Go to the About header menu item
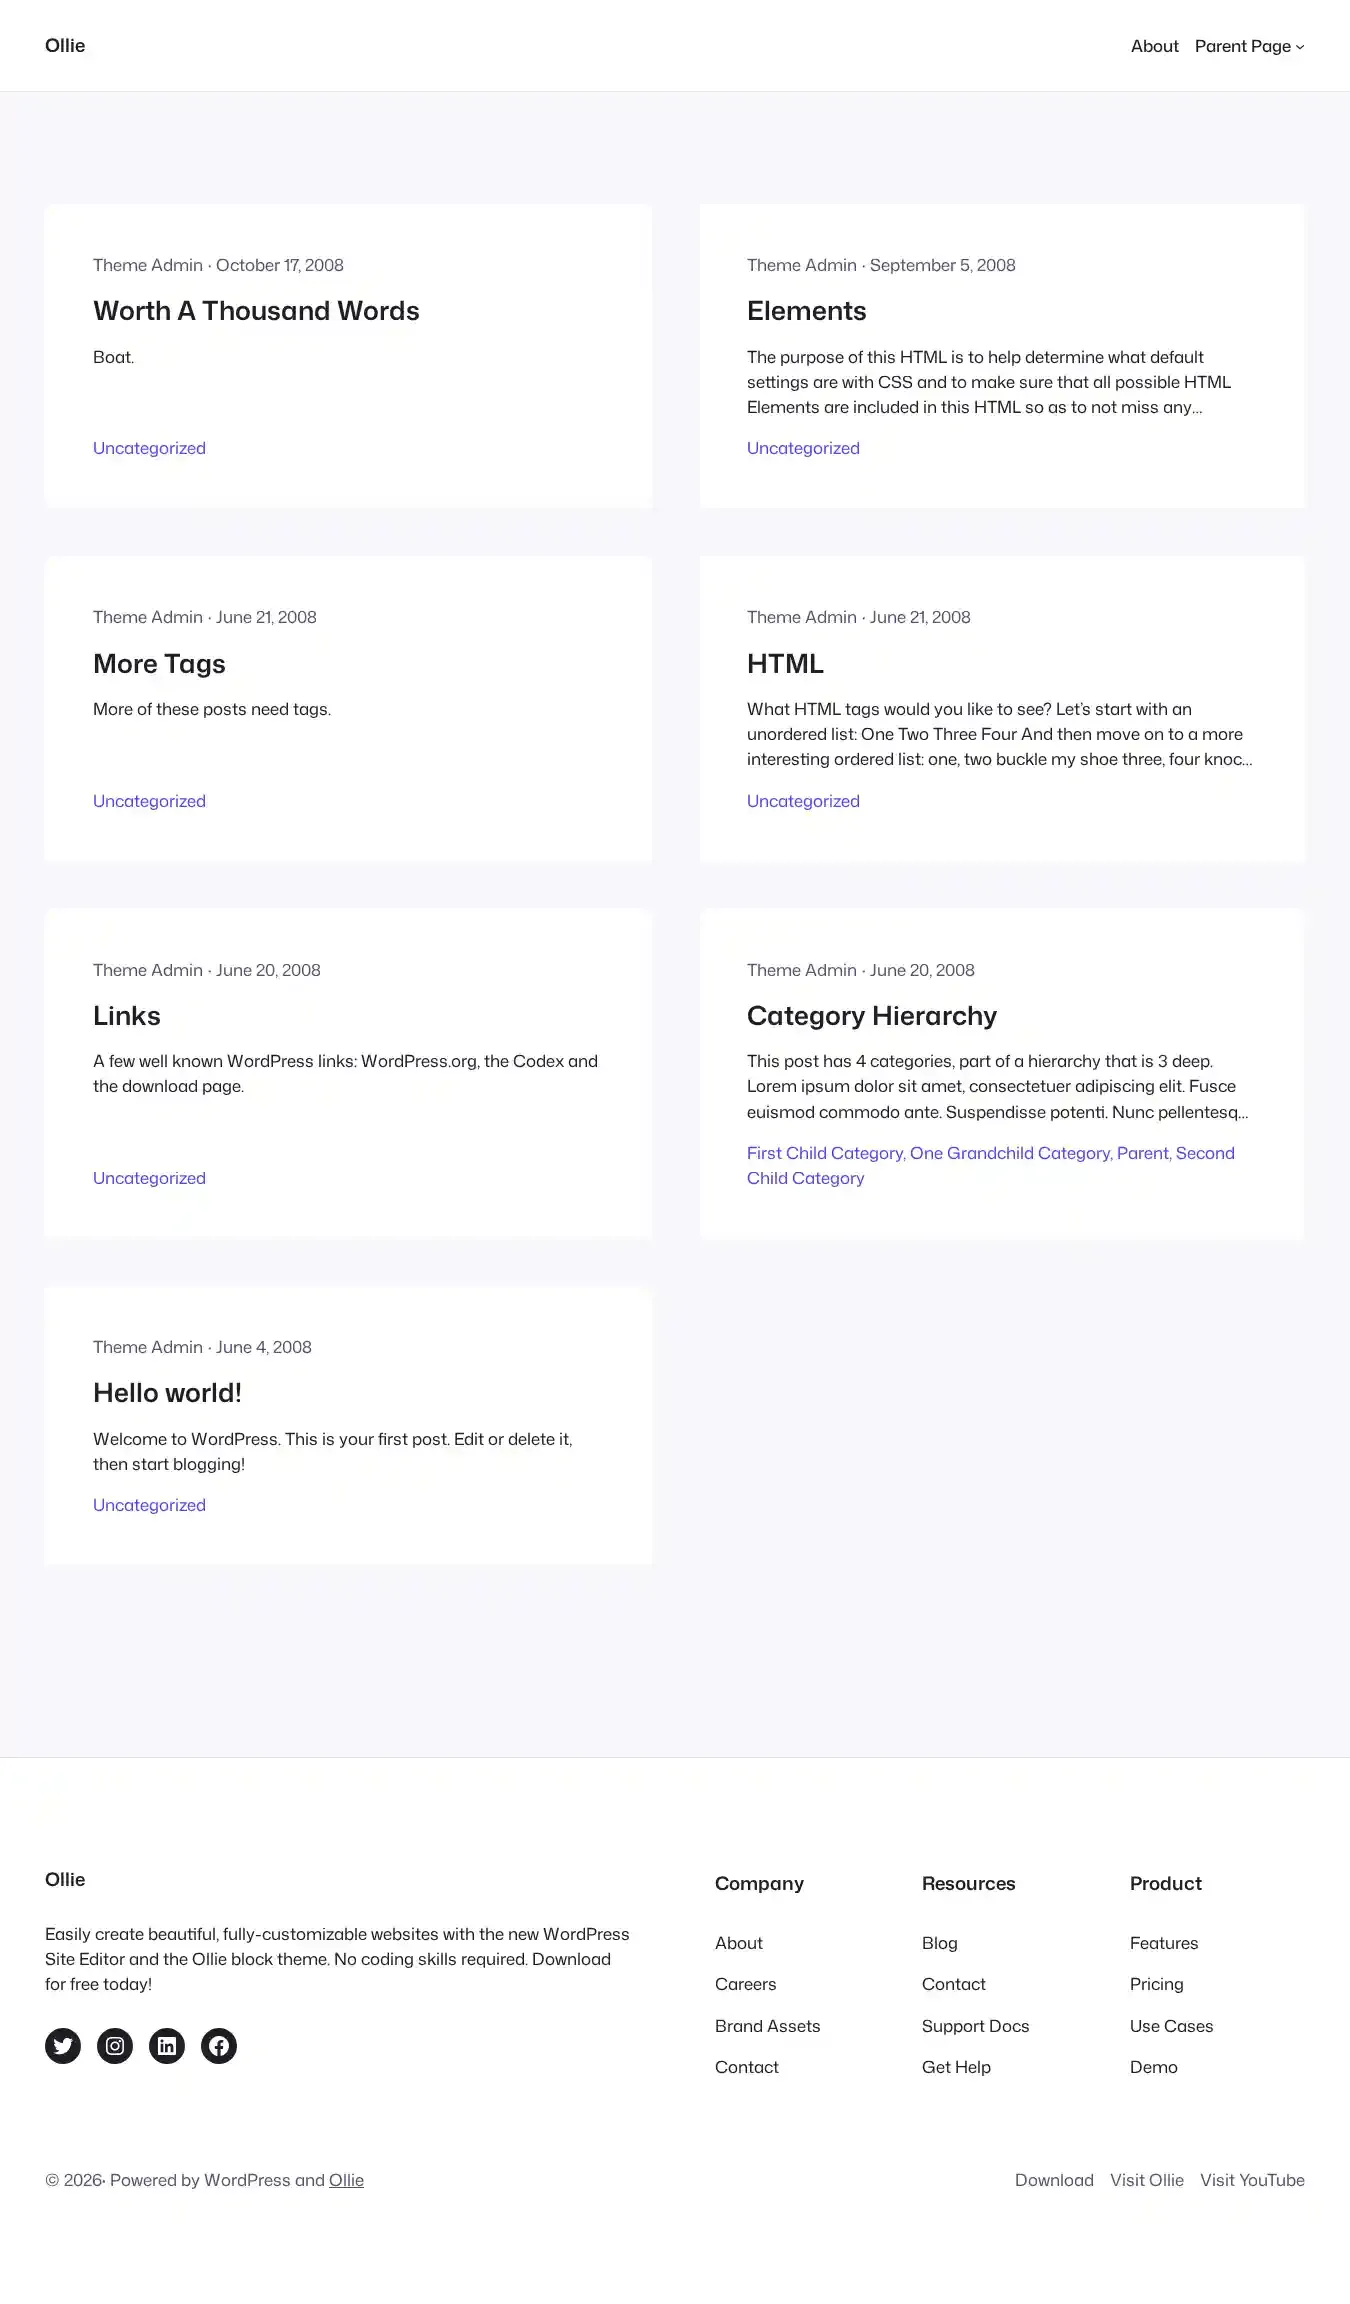Screen dimensions: 1350x2304 1154,46
